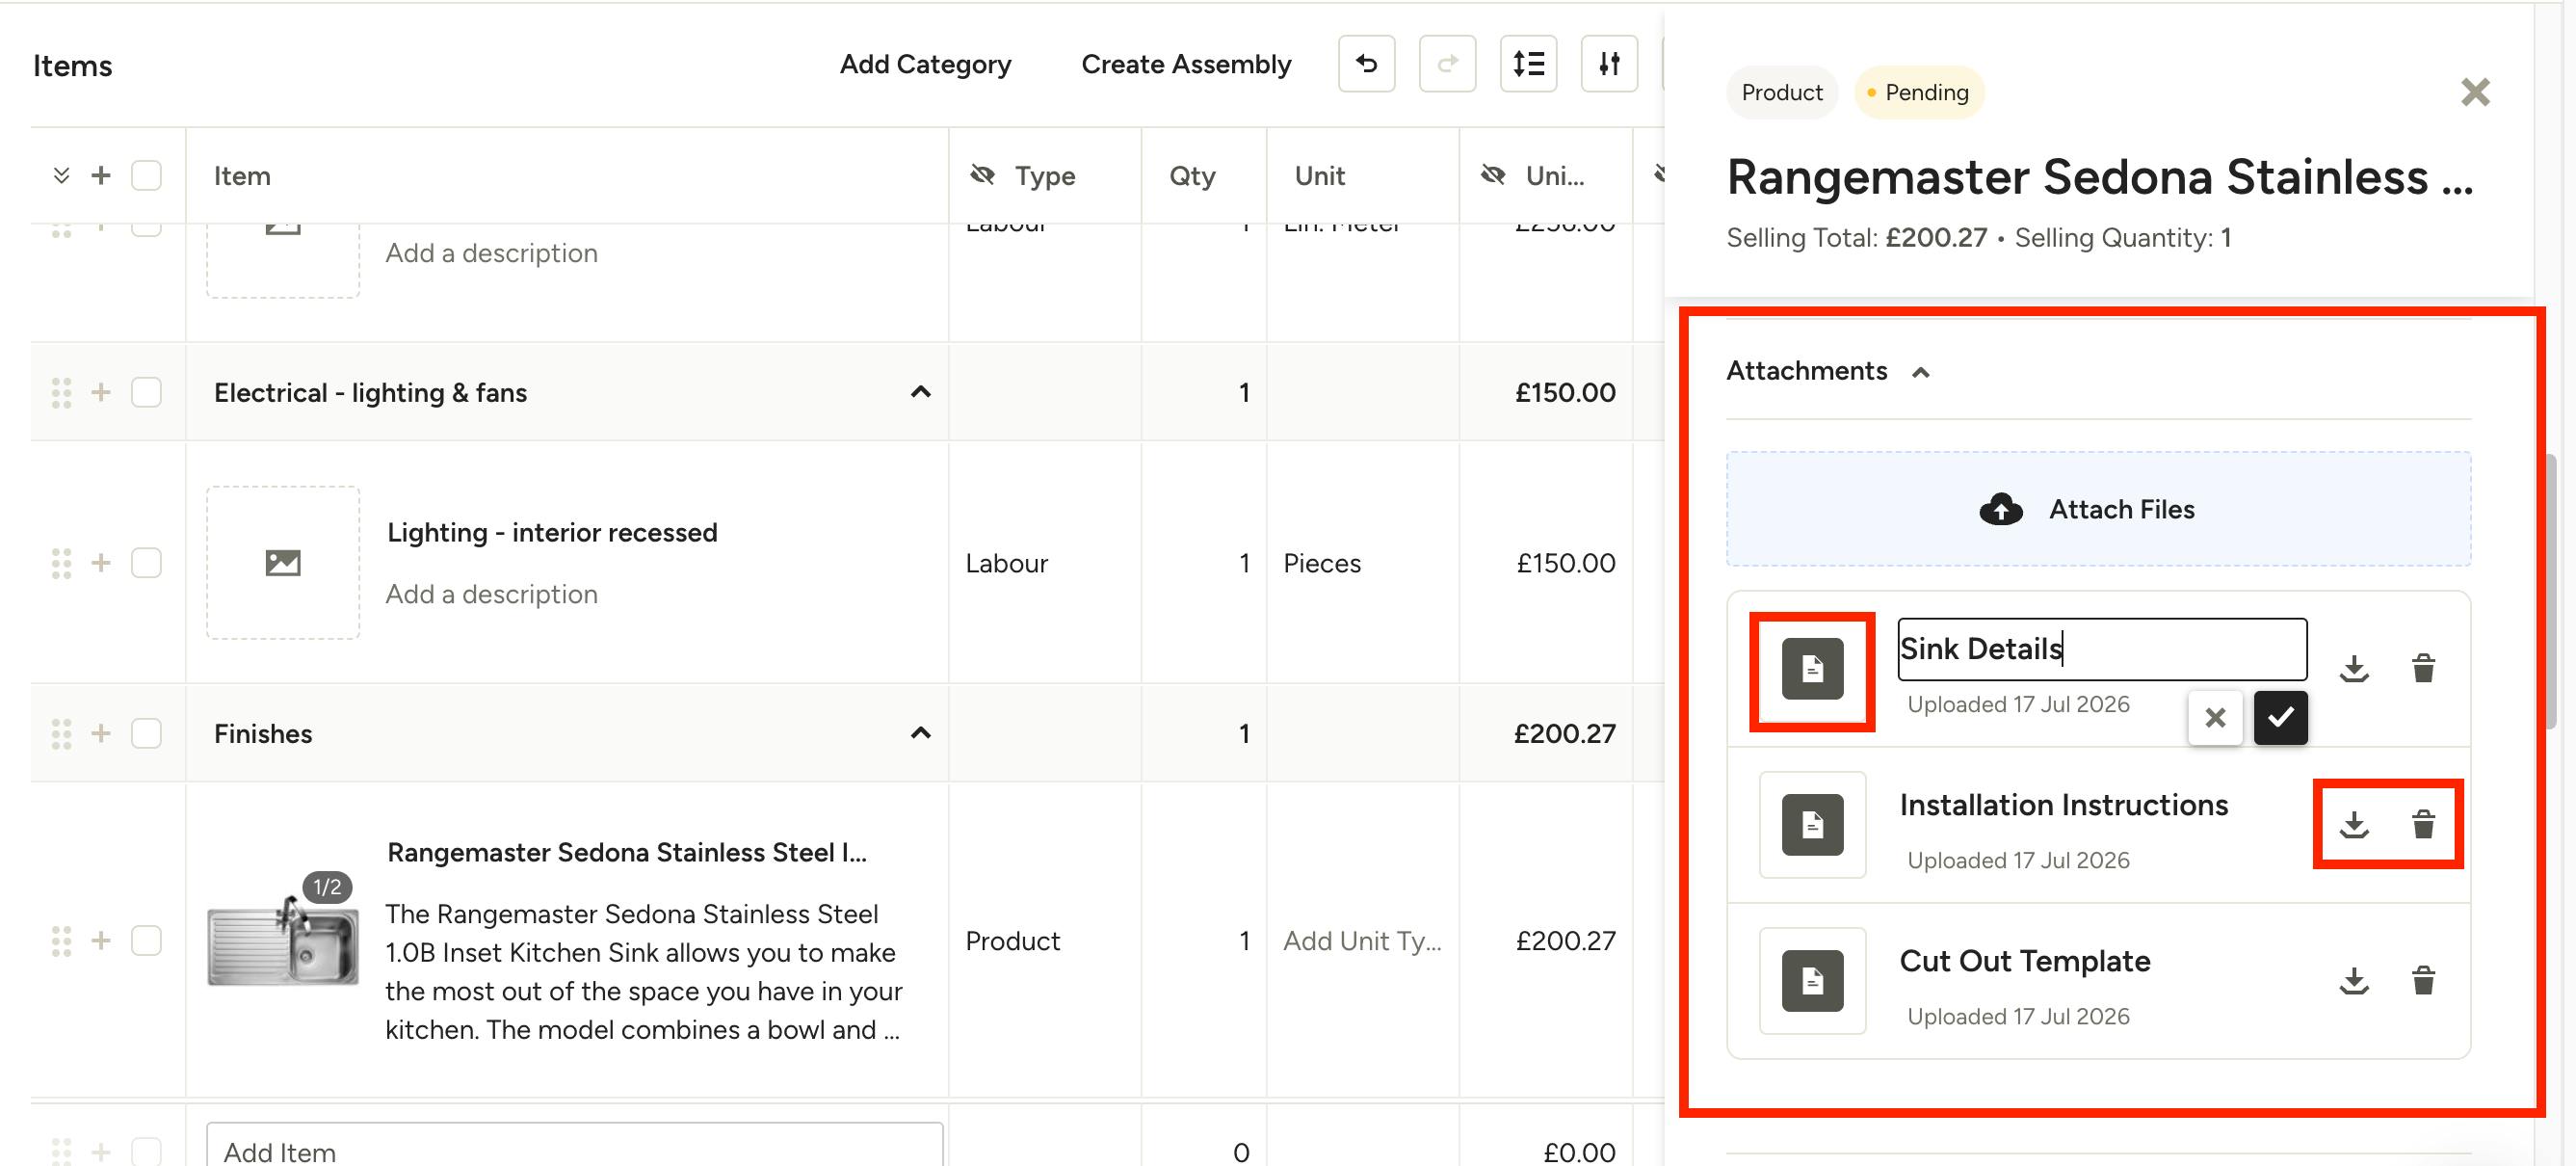
Task: Click the £150.00 price for Lighting item
Action: pyautogui.click(x=1565, y=563)
